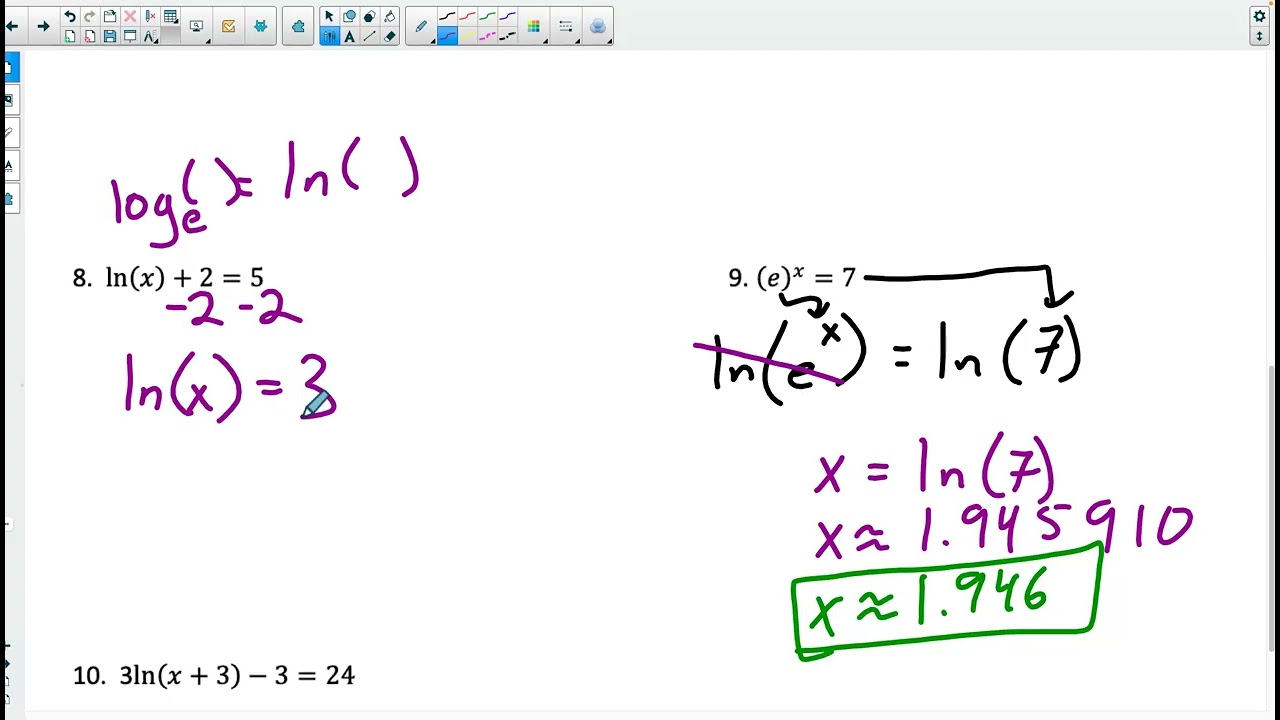Delete selected object with red X
The height and width of the screenshot is (720, 1280).
(x=130, y=17)
